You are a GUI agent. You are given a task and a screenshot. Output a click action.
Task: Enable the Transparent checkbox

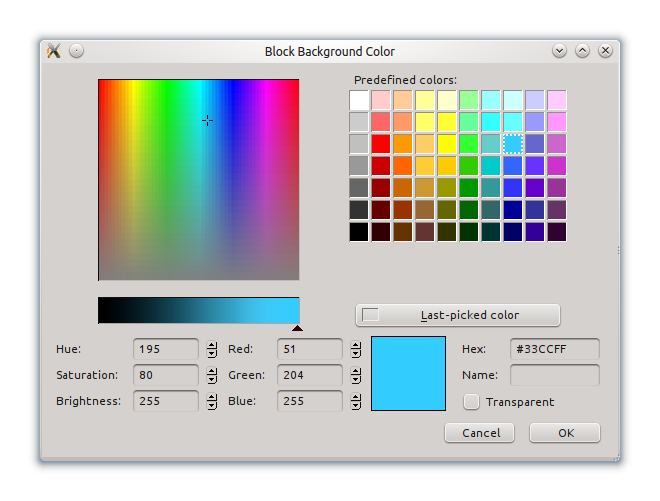tap(471, 402)
